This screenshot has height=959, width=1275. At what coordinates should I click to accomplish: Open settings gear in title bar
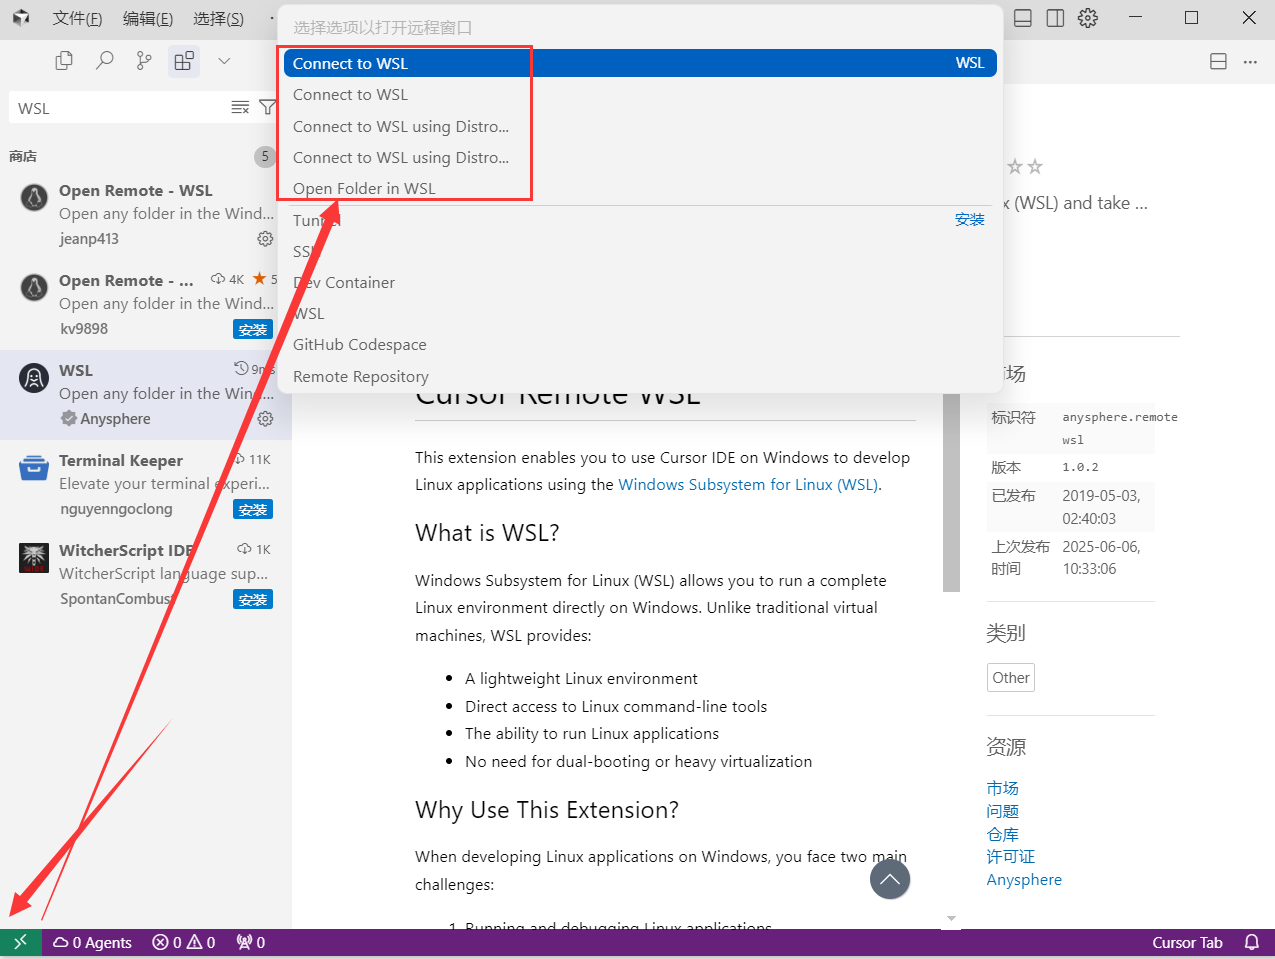coord(1088,18)
